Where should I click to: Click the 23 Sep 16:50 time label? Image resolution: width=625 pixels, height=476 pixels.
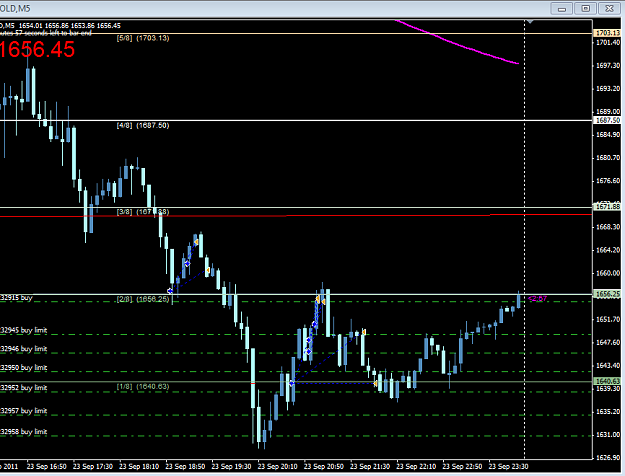click(x=47, y=466)
